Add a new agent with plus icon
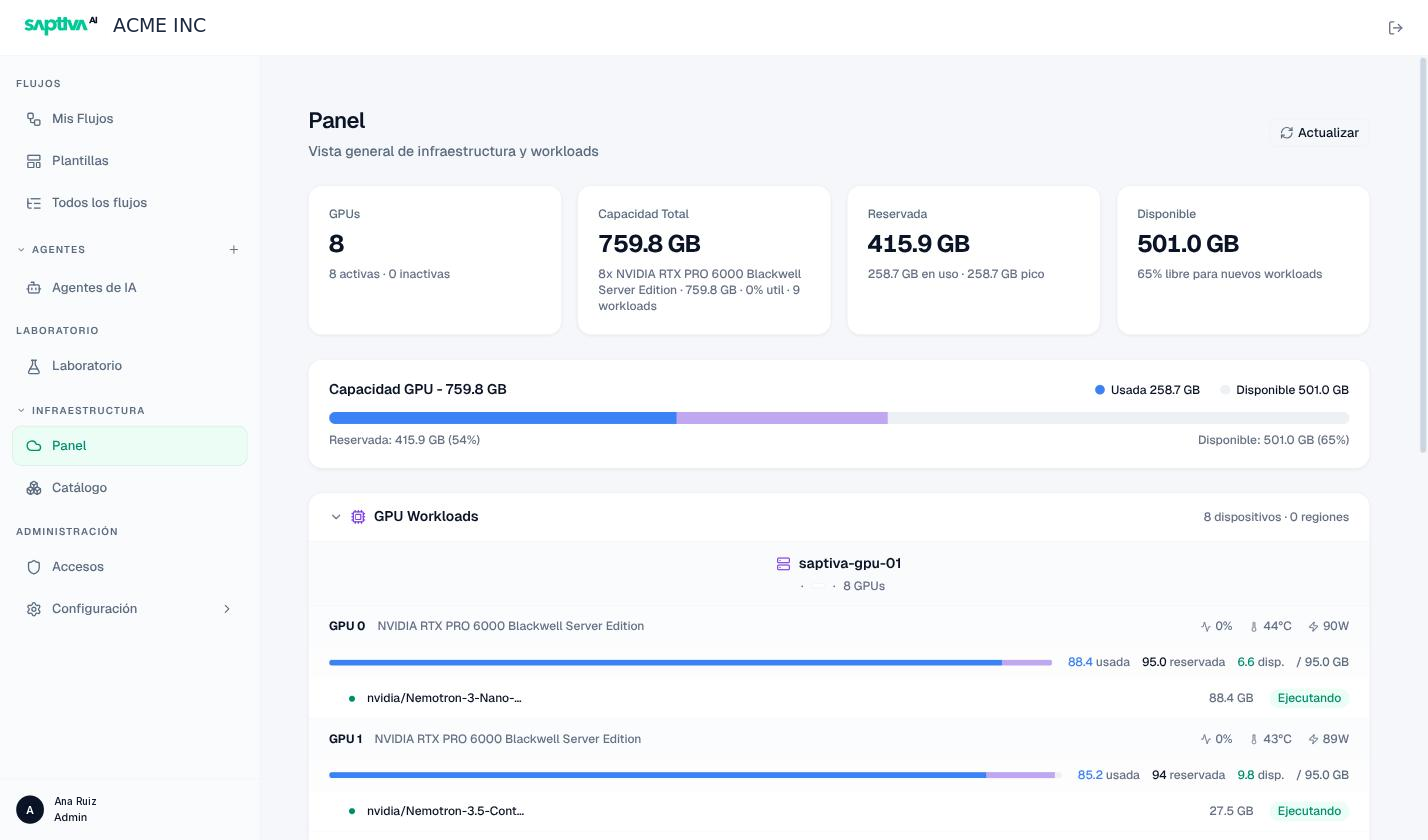This screenshot has height=840, width=1428. tap(234, 250)
